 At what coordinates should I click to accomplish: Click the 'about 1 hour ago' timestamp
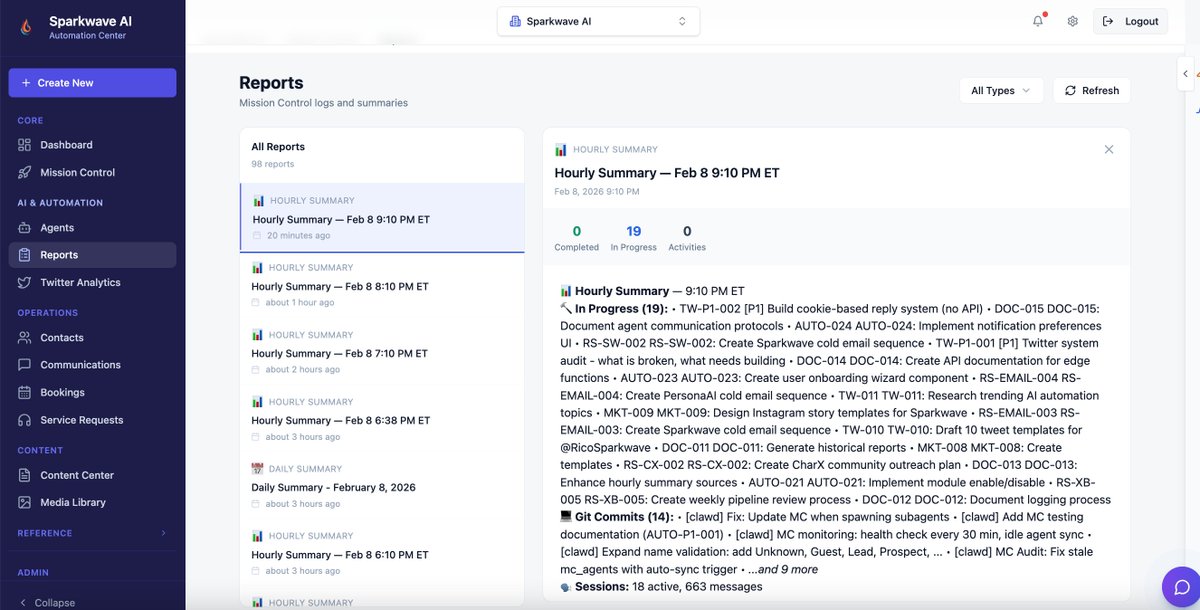300,302
